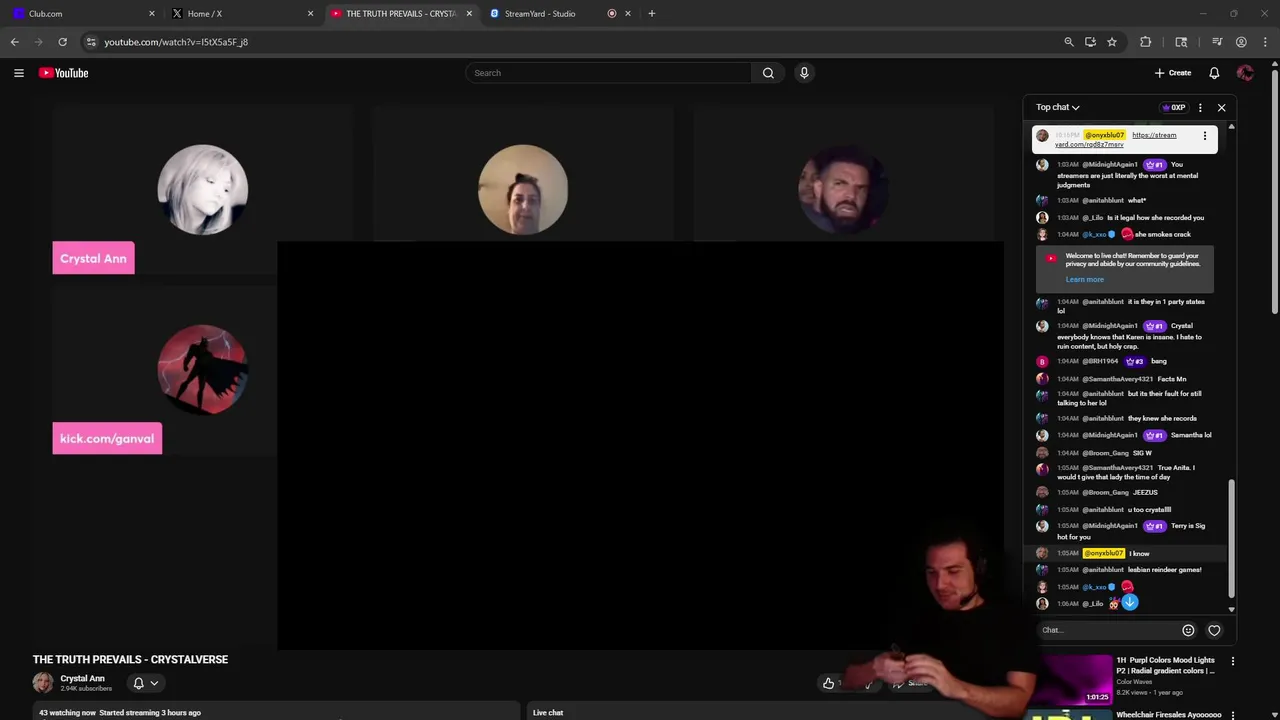The height and width of the screenshot is (720, 1280).
Task: Send a heart reaction in live chat
Action: coord(1214,630)
